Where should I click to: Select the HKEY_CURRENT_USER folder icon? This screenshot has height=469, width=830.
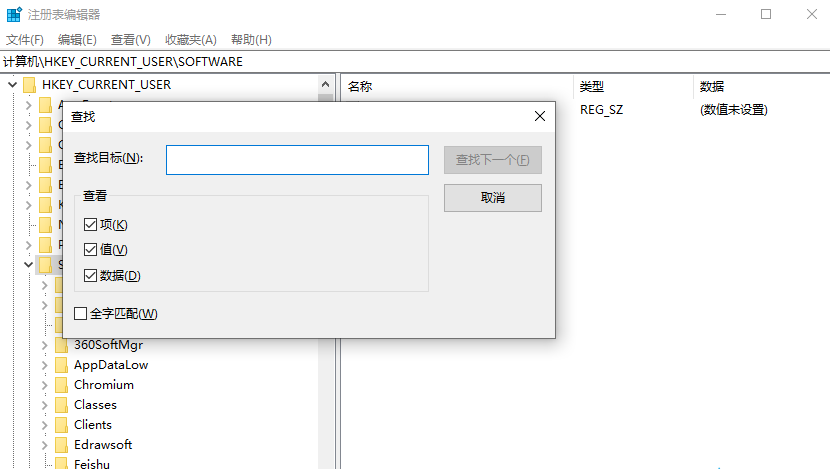pyautogui.click(x=30, y=85)
